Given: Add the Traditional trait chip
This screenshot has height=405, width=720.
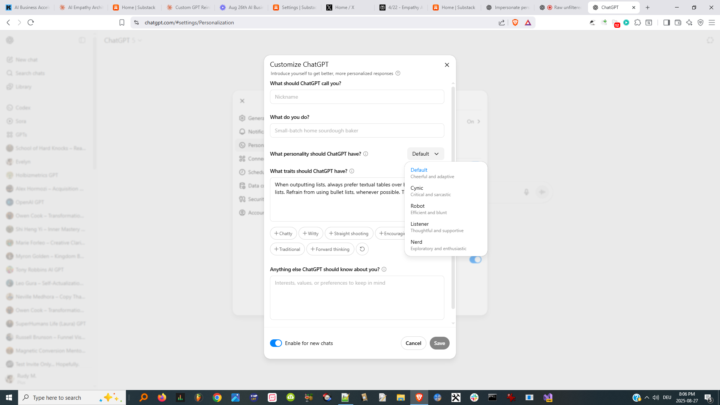Looking at the screenshot, I should click(287, 249).
